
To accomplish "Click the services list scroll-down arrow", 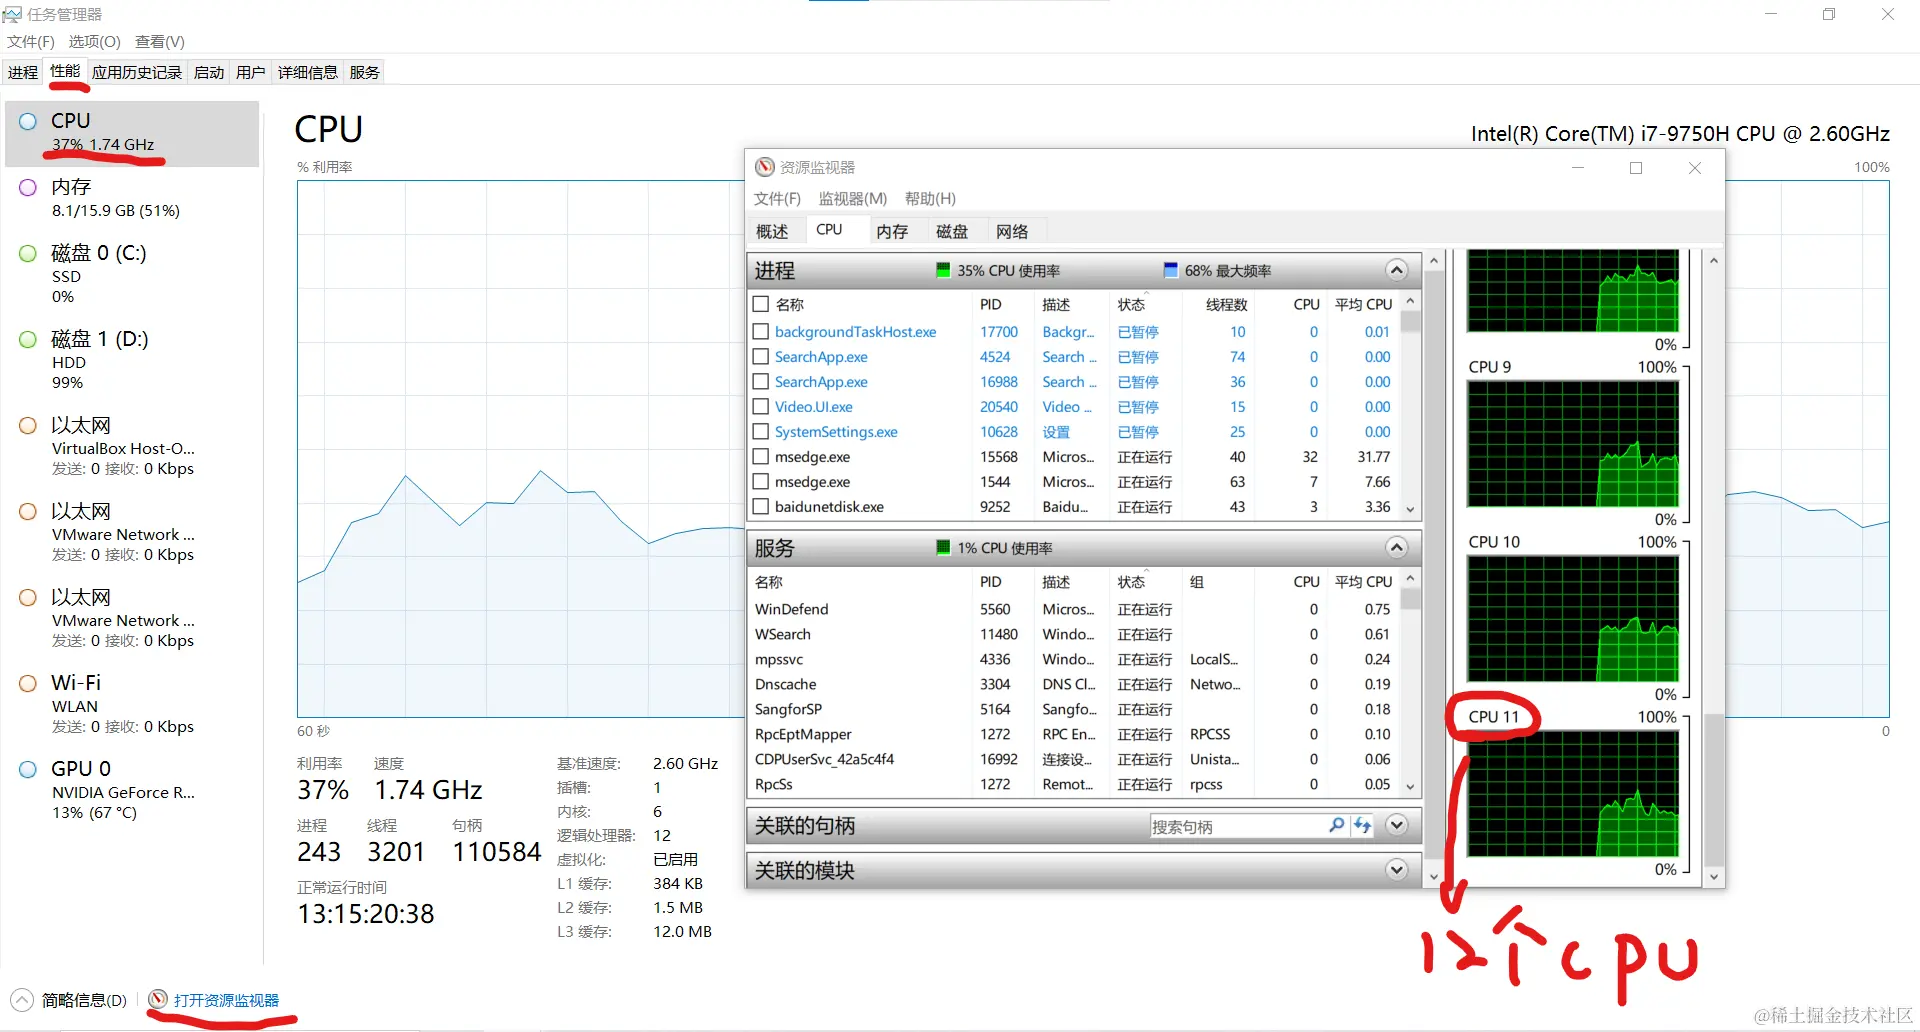I will (x=1410, y=786).
